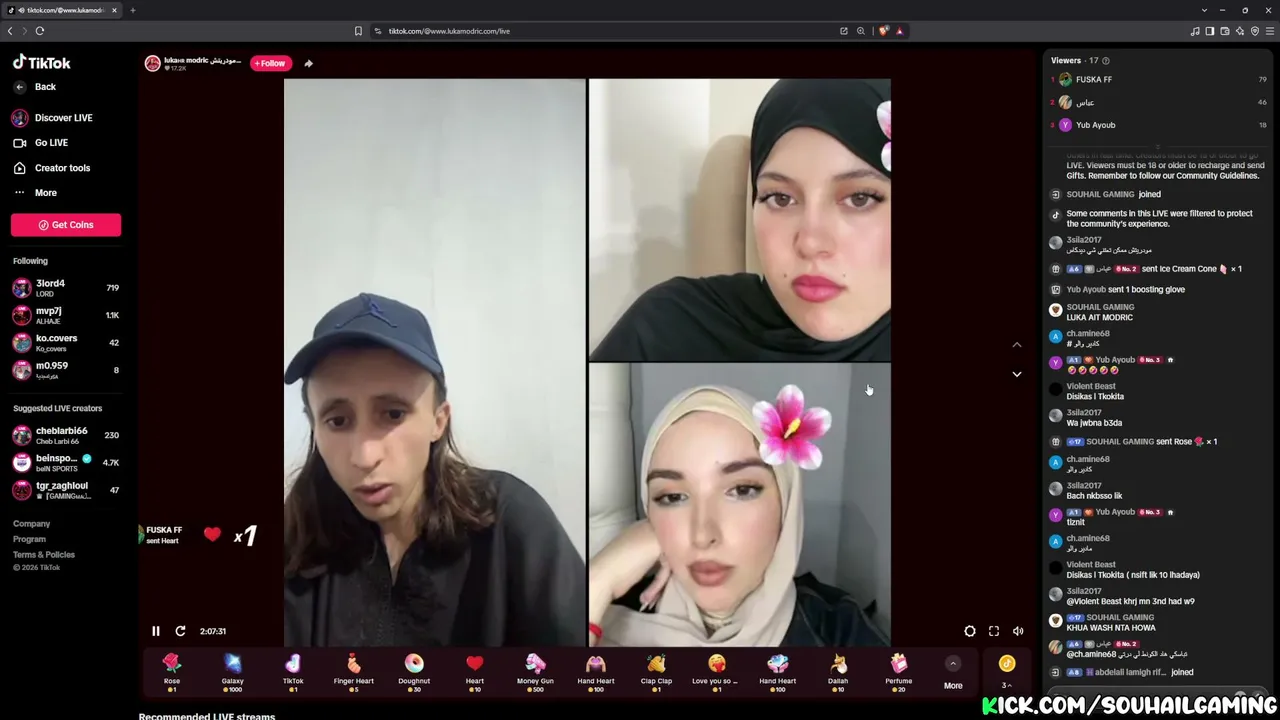Mute the stream volume

1018,631
